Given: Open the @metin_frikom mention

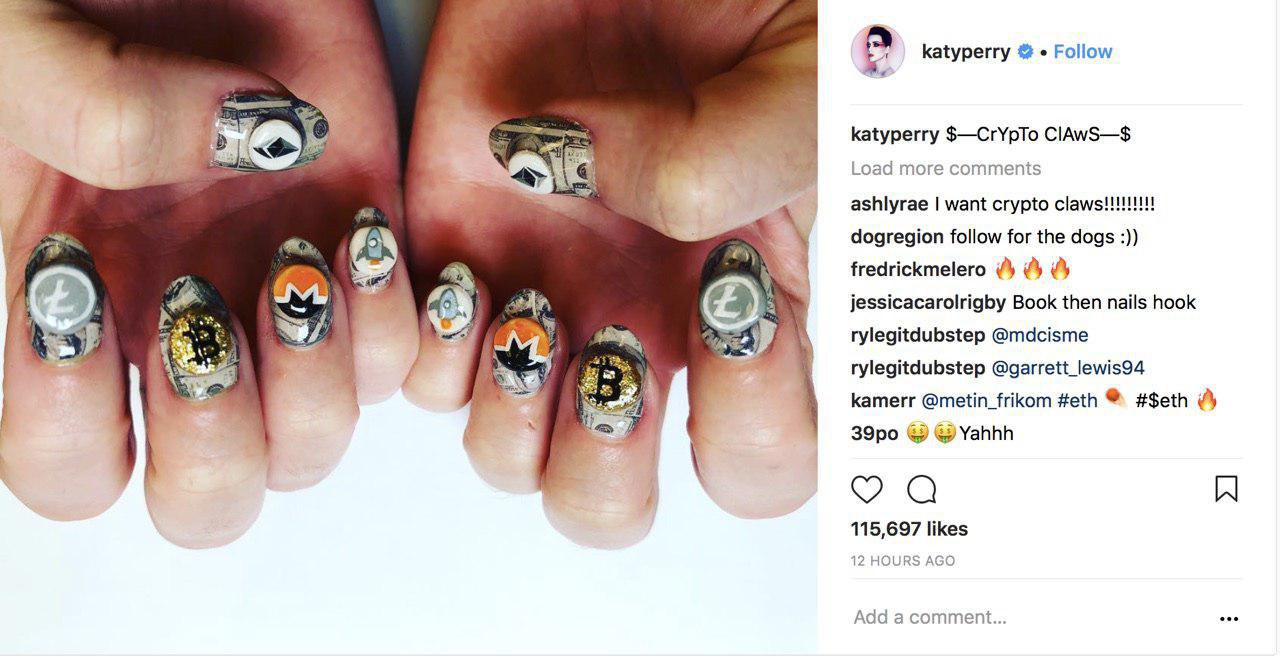Looking at the screenshot, I should (986, 401).
